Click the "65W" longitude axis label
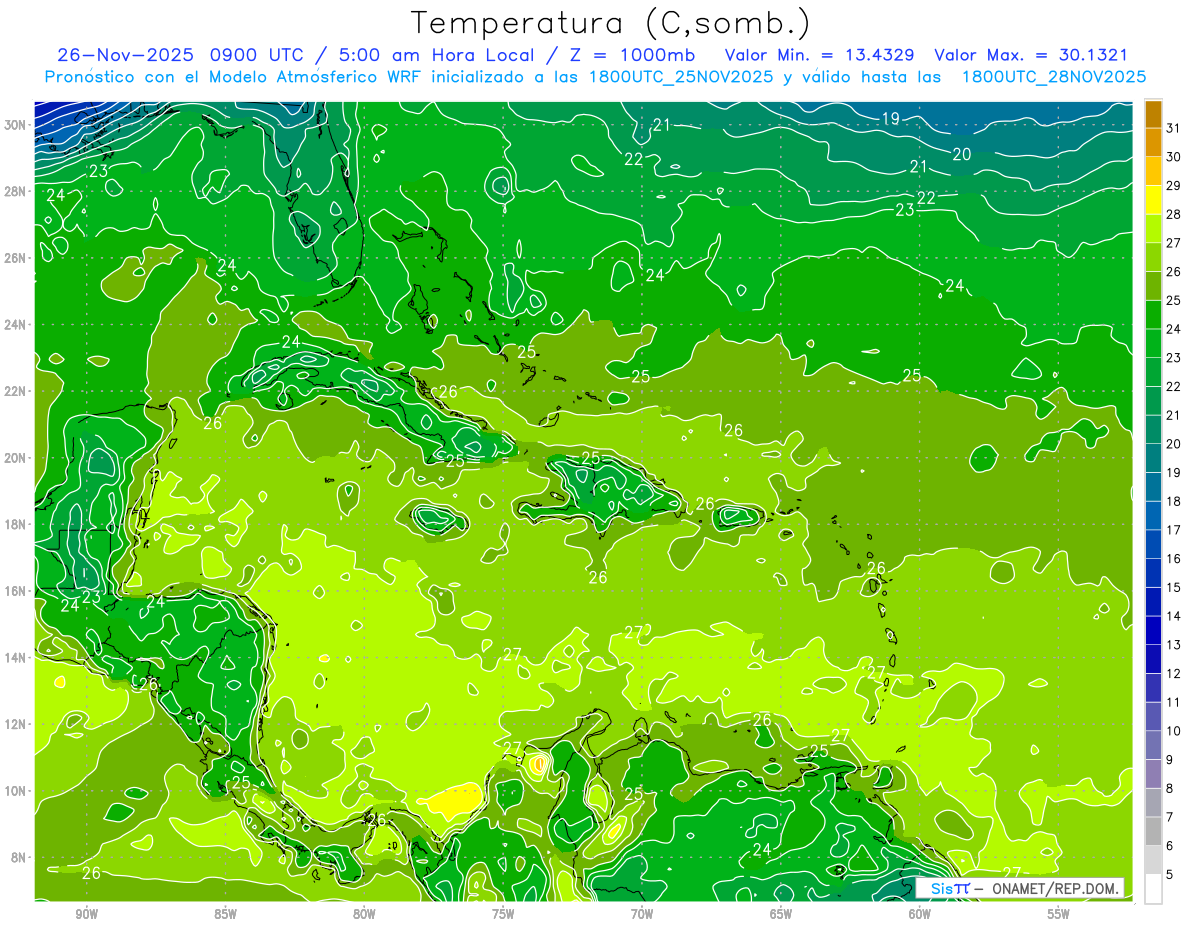Image resolution: width=1200 pixels, height=927 pixels. [781, 914]
